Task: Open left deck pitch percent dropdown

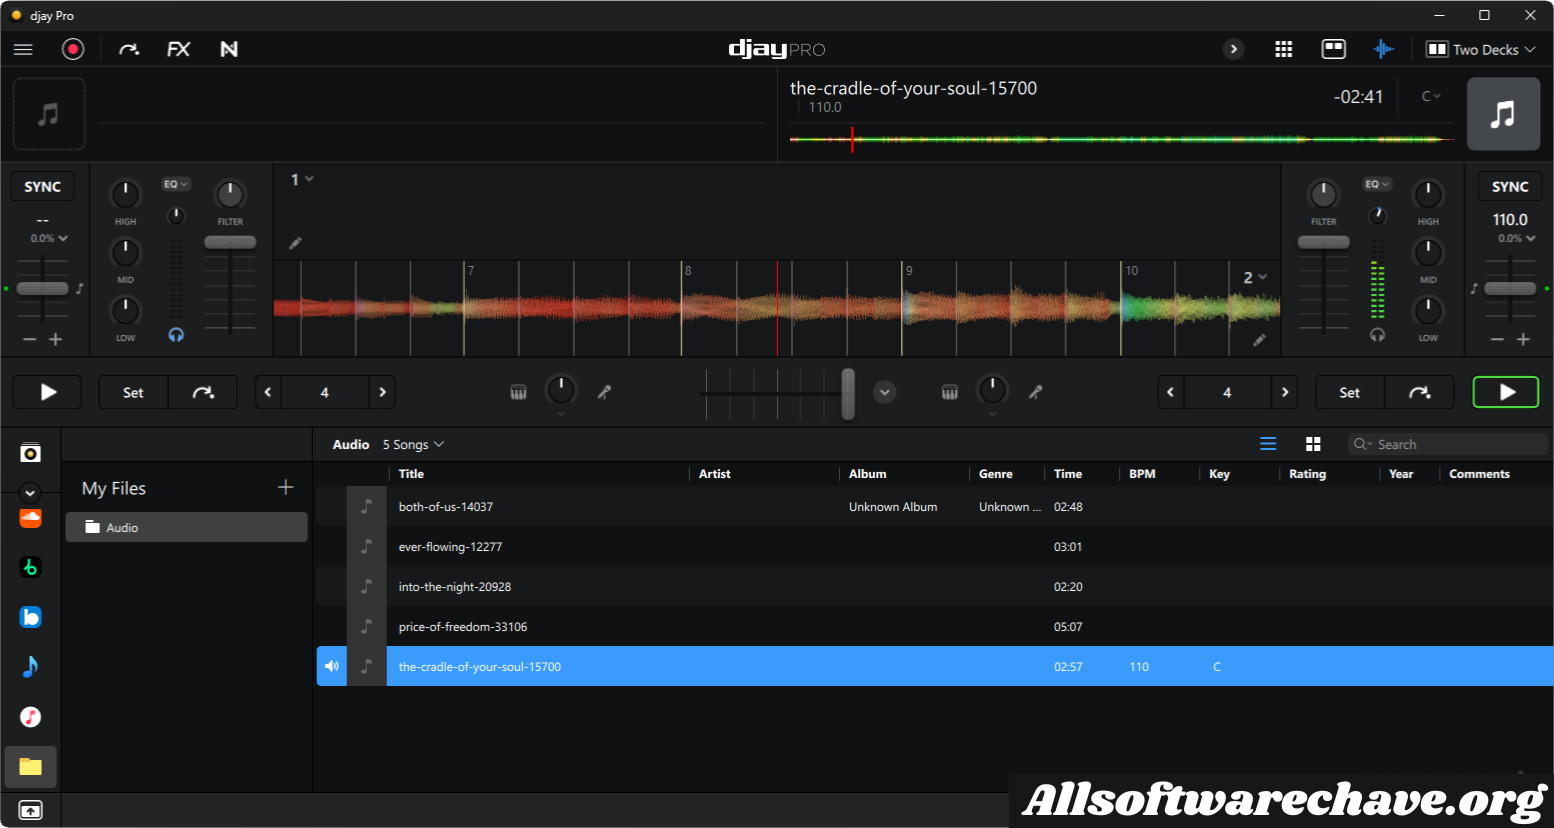Action: [49, 238]
